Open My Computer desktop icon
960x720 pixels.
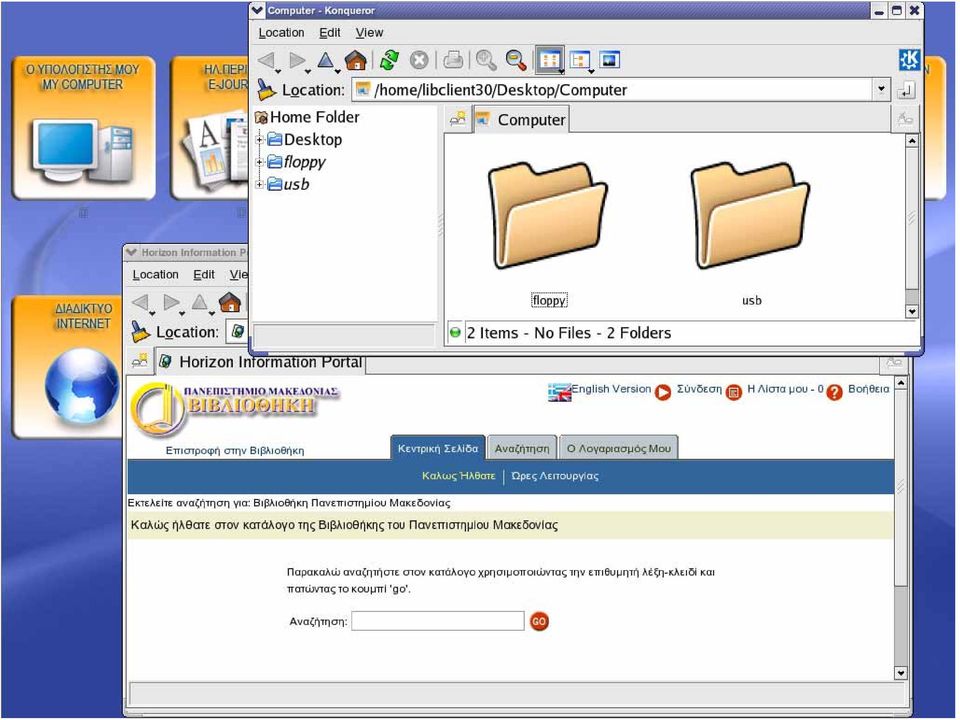[x=83, y=127]
